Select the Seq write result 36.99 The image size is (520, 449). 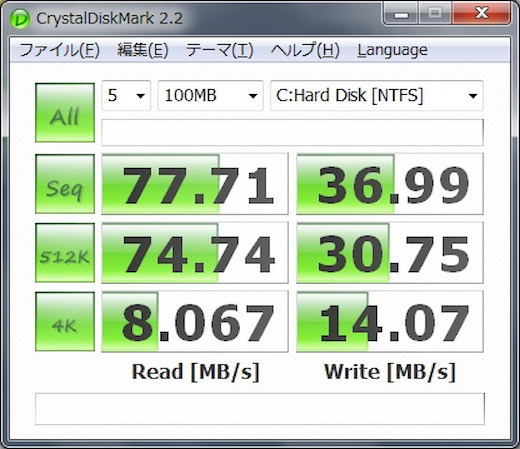pos(390,184)
